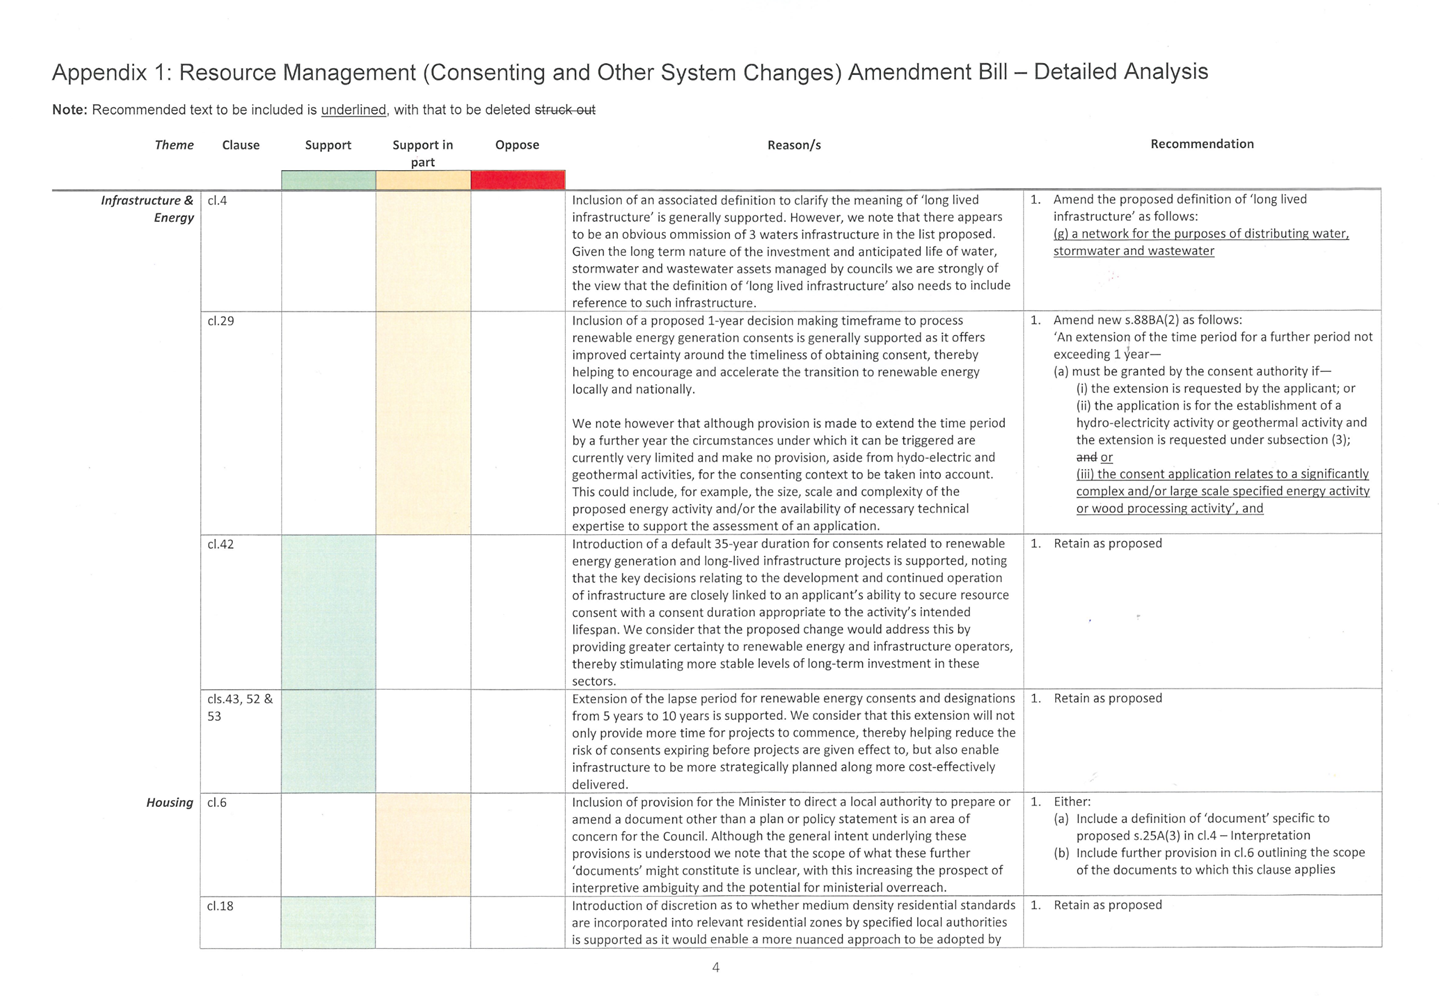Click the 'Support' column header
The image size is (1439, 996).
click(x=328, y=145)
